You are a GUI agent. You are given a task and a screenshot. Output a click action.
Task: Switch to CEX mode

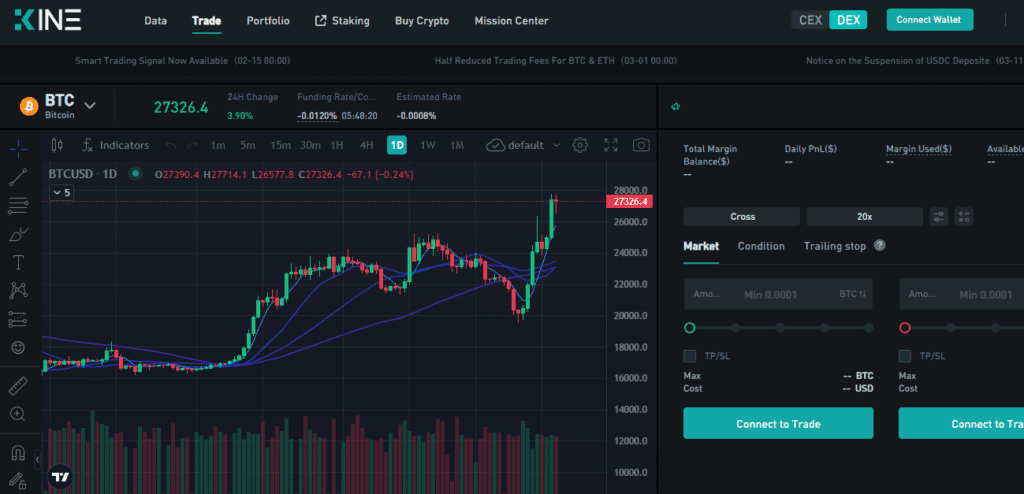tap(810, 20)
